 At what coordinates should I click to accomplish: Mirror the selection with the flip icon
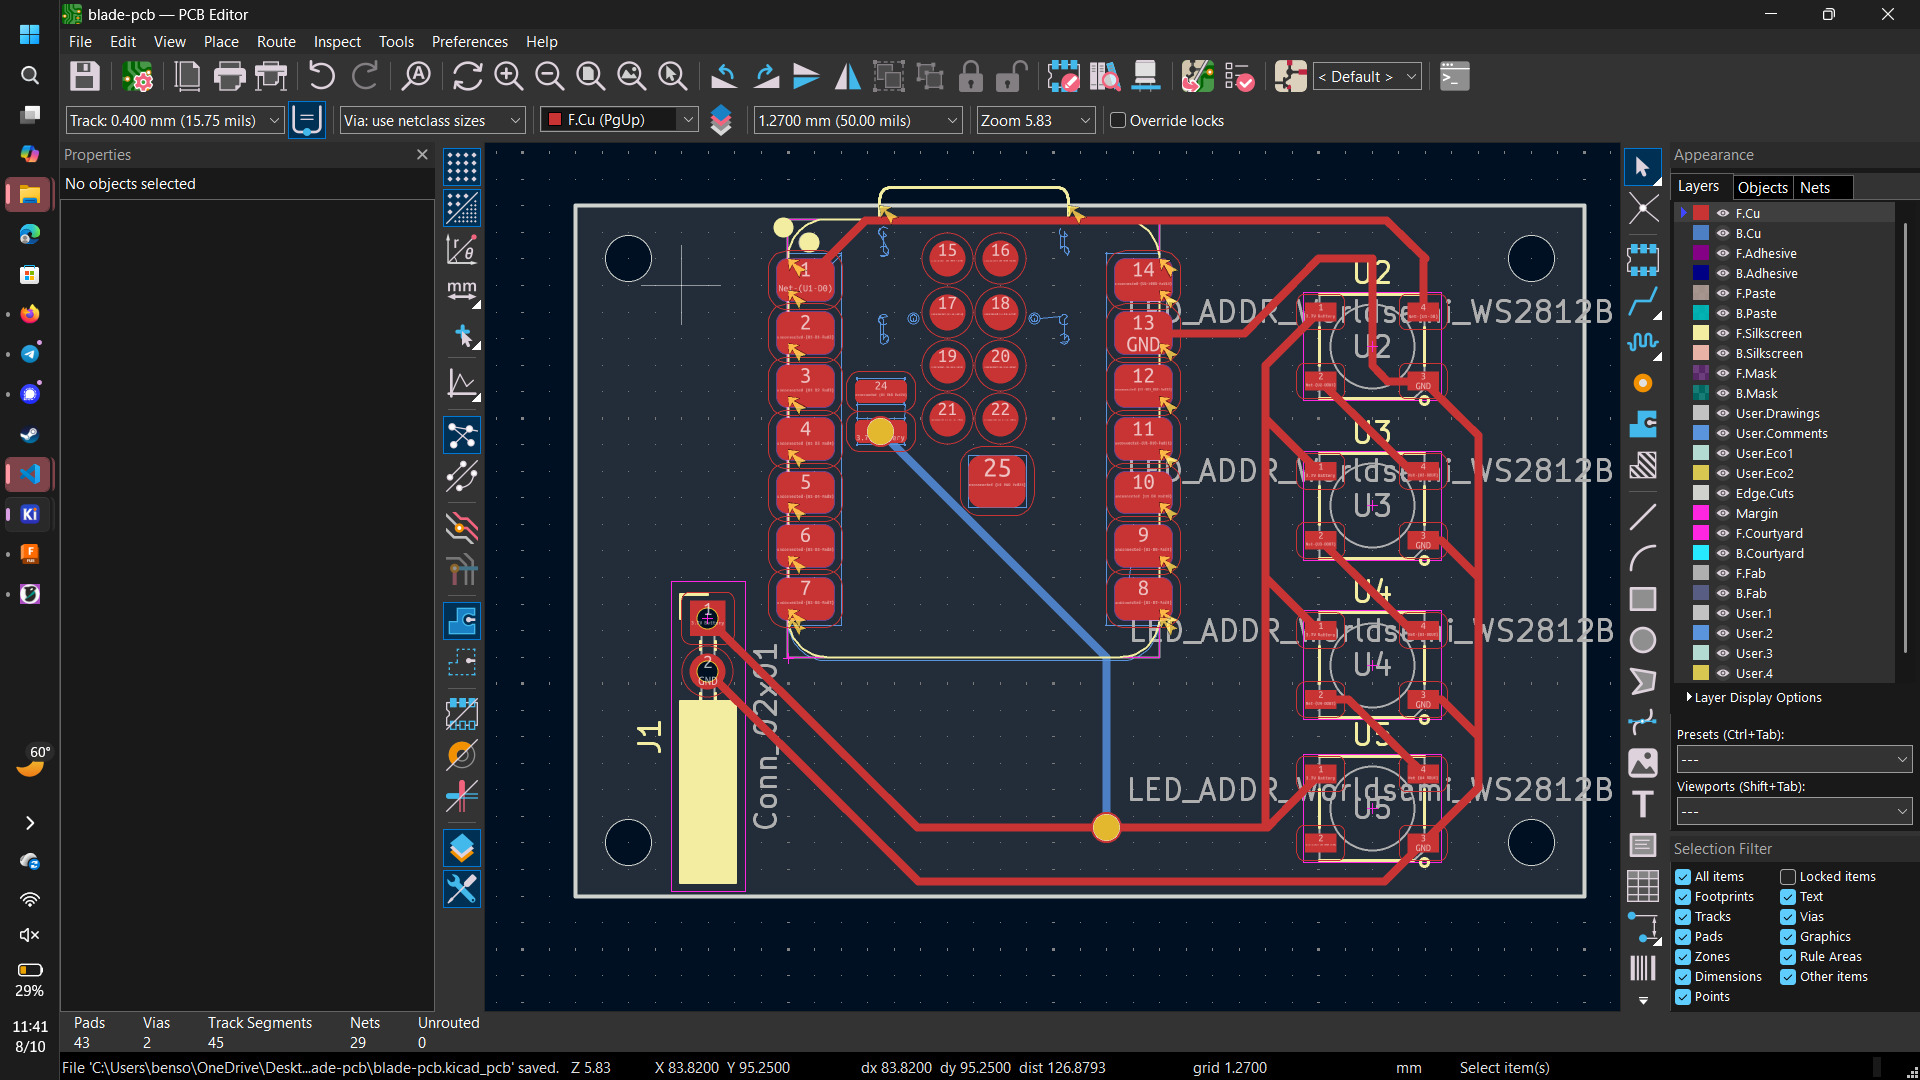(847, 77)
